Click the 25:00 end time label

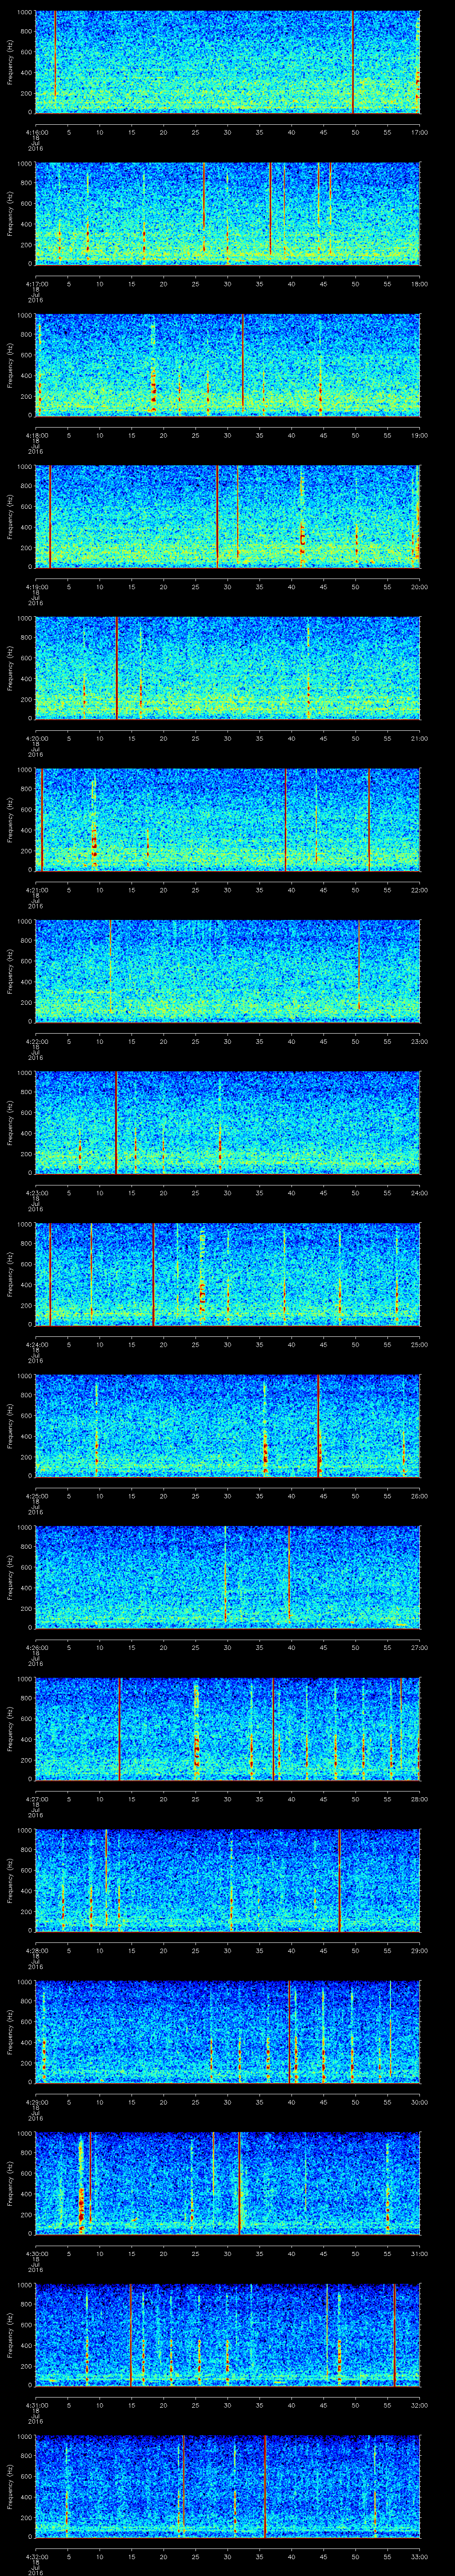(419, 1344)
